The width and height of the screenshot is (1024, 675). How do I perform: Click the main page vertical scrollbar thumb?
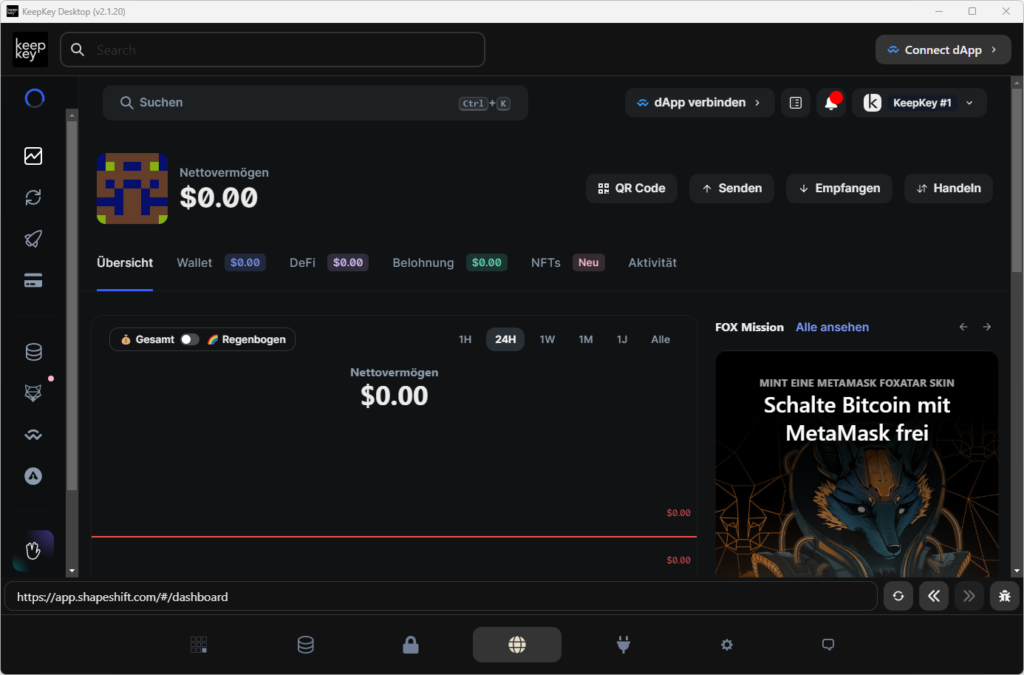pyautogui.click(x=1016, y=180)
